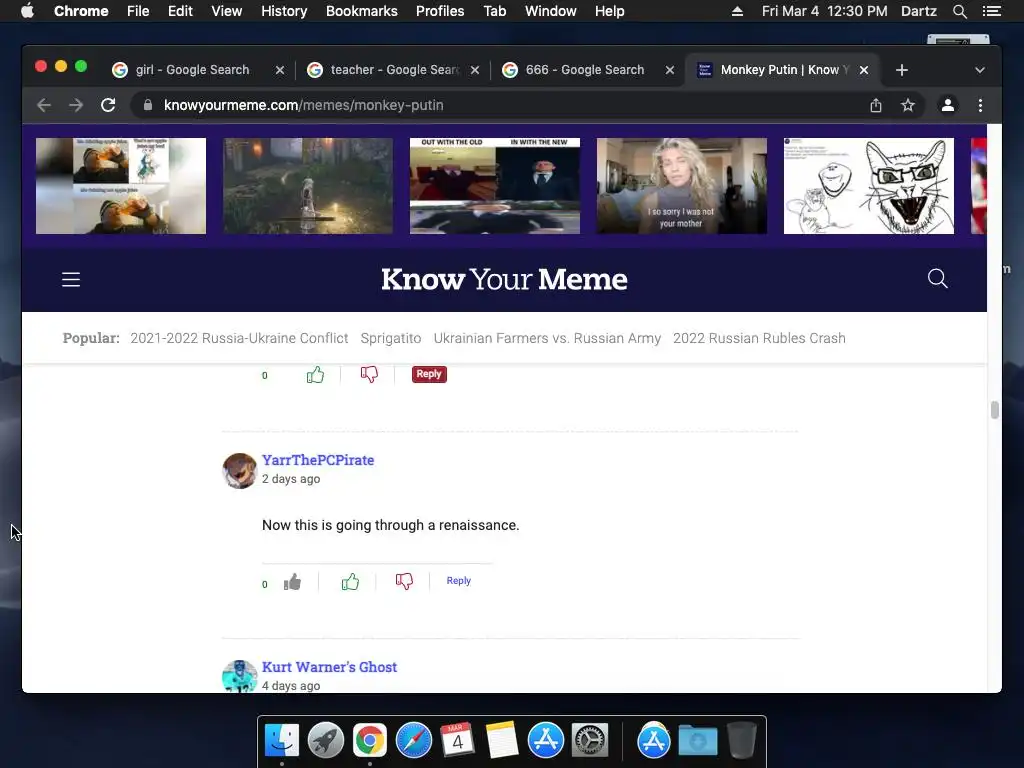Open the Know Your Meme hamburger menu
Screen dimensions: 1024x768
(x=71, y=280)
